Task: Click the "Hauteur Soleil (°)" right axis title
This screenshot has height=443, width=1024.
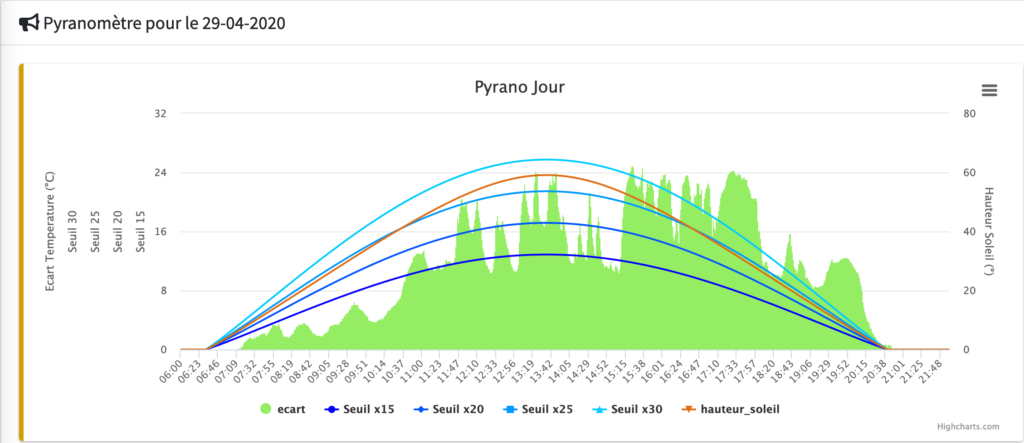Action: tap(988, 231)
